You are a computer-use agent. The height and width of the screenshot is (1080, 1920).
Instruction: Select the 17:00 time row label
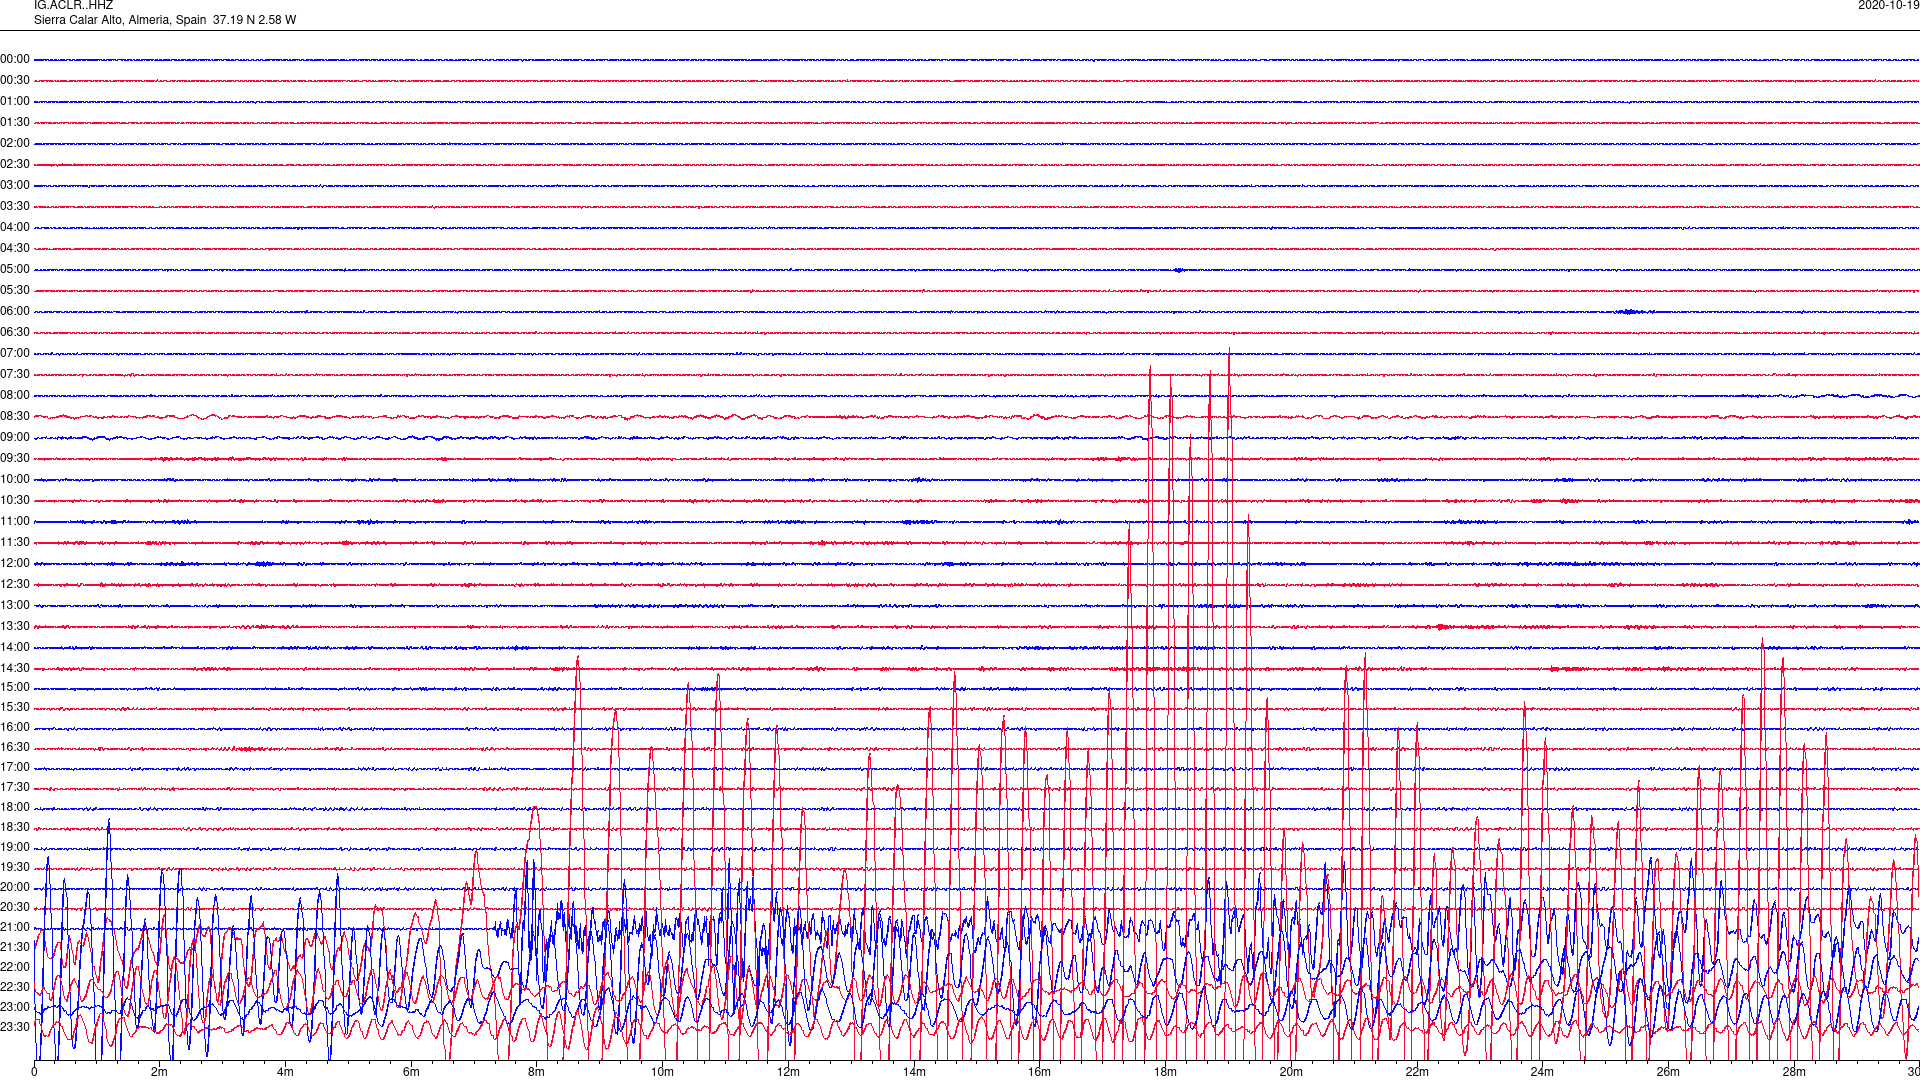tap(15, 767)
